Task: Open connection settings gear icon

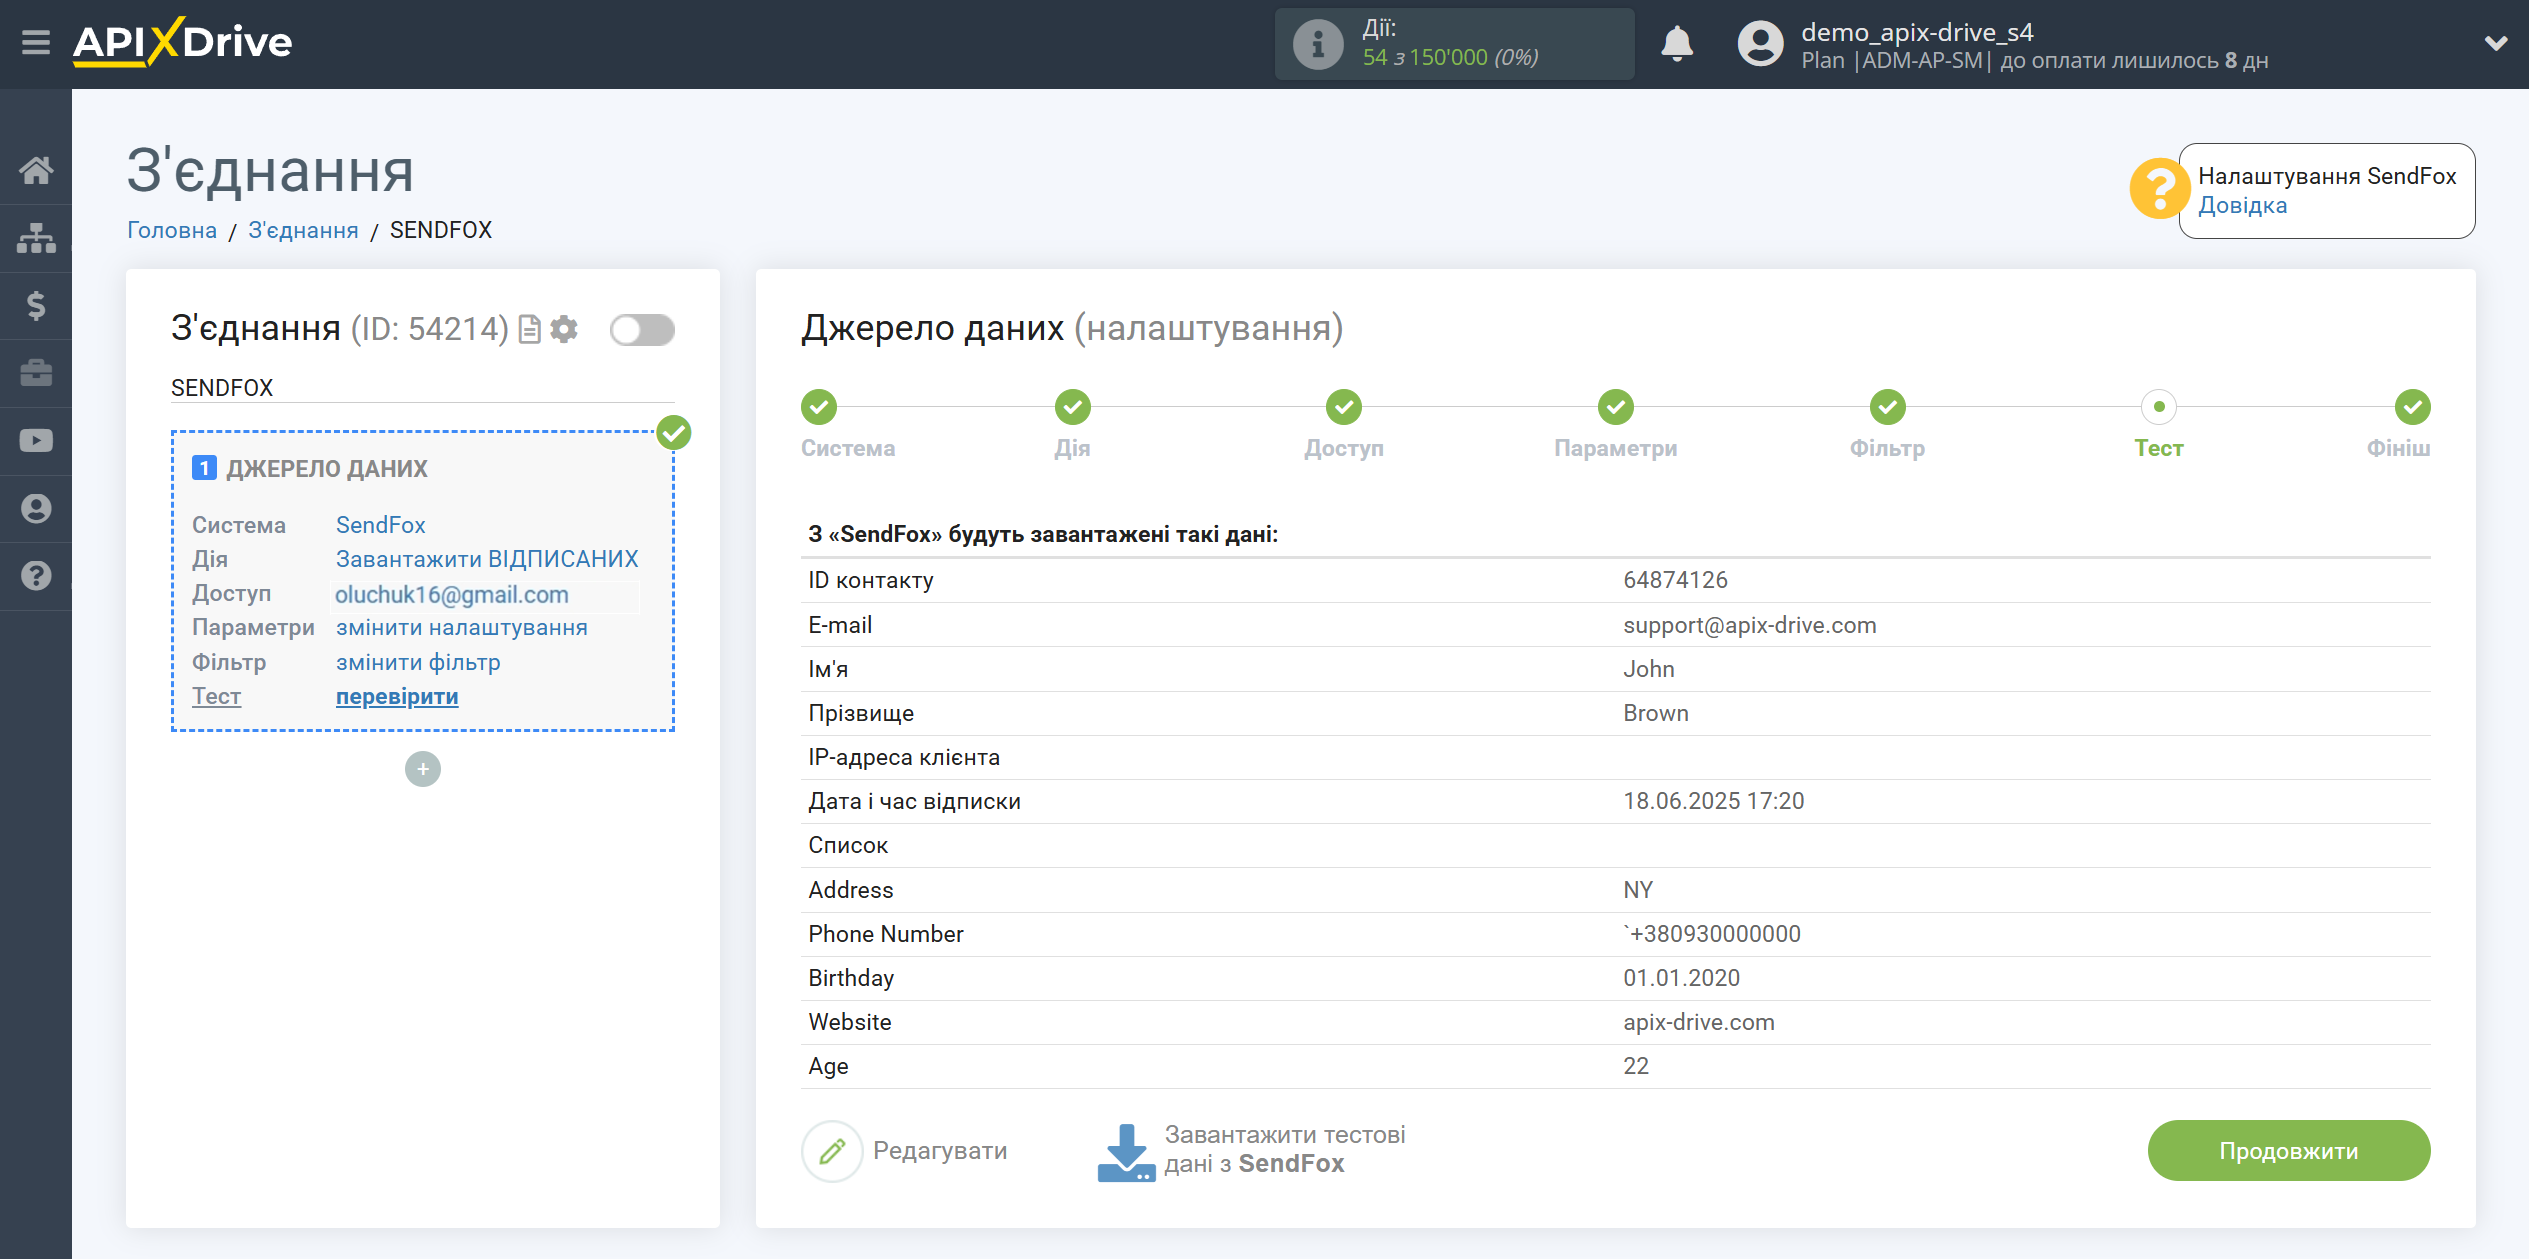Action: (564, 329)
